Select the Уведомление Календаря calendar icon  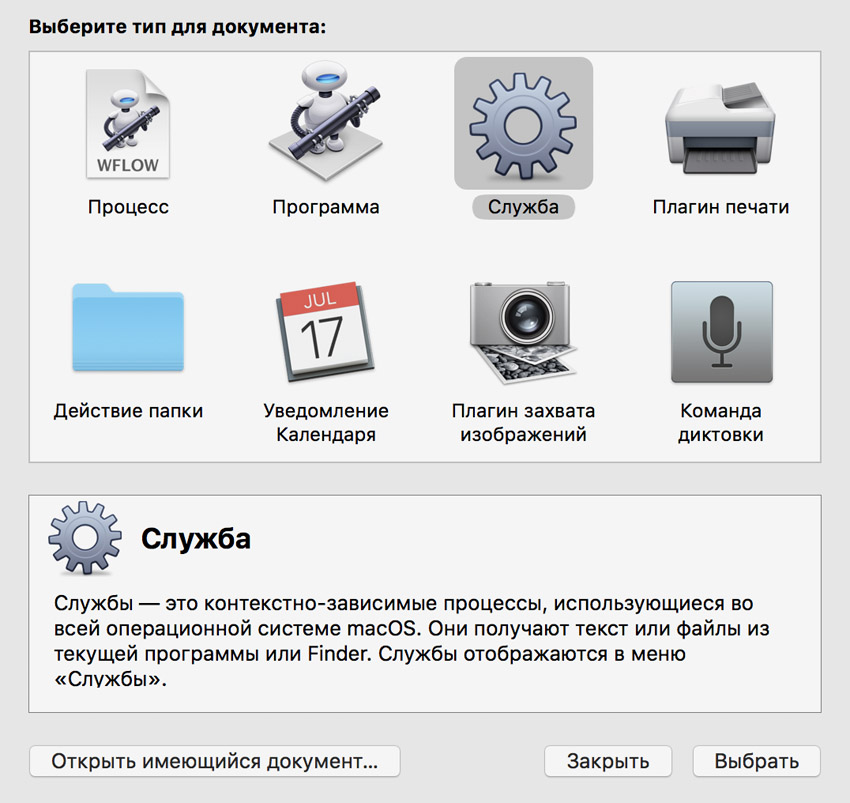coord(326,330)
